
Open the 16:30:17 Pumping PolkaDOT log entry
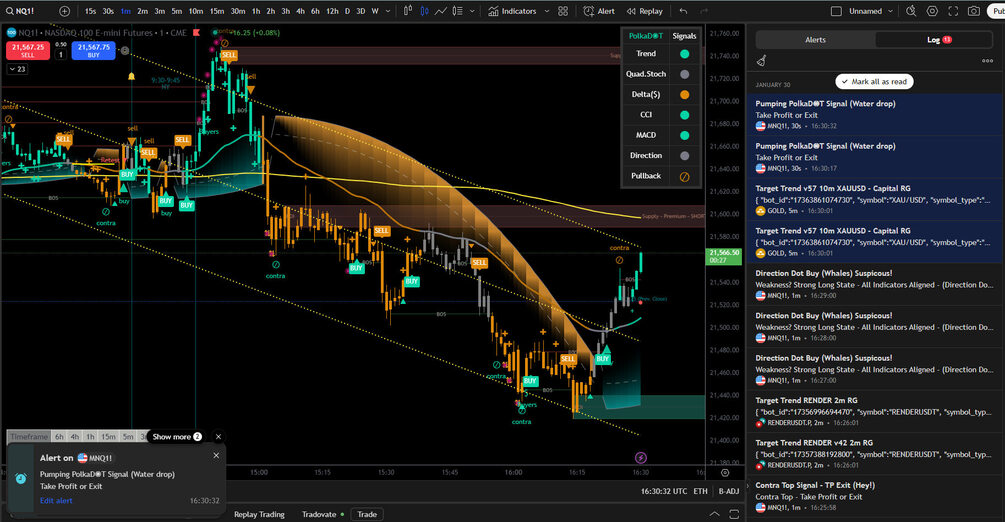tap(875, 156)
